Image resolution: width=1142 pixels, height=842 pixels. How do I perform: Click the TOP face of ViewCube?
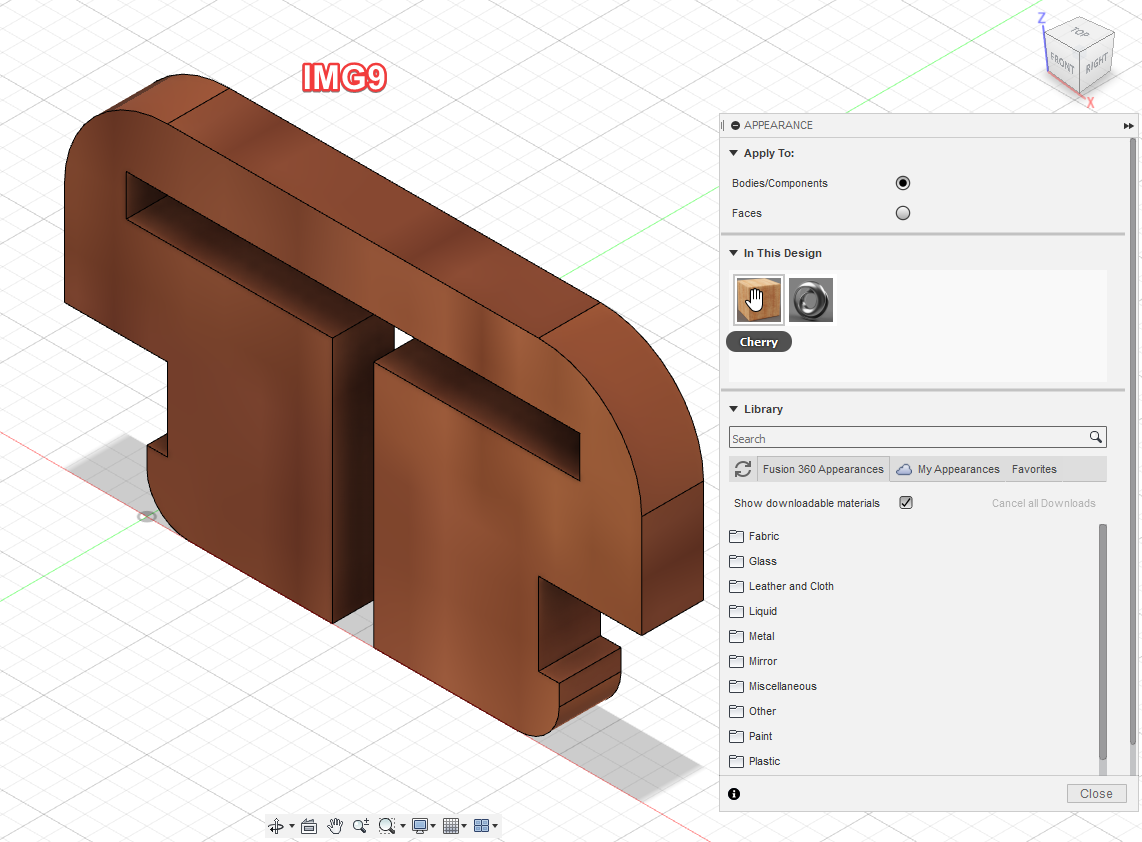pos(1080,33)
